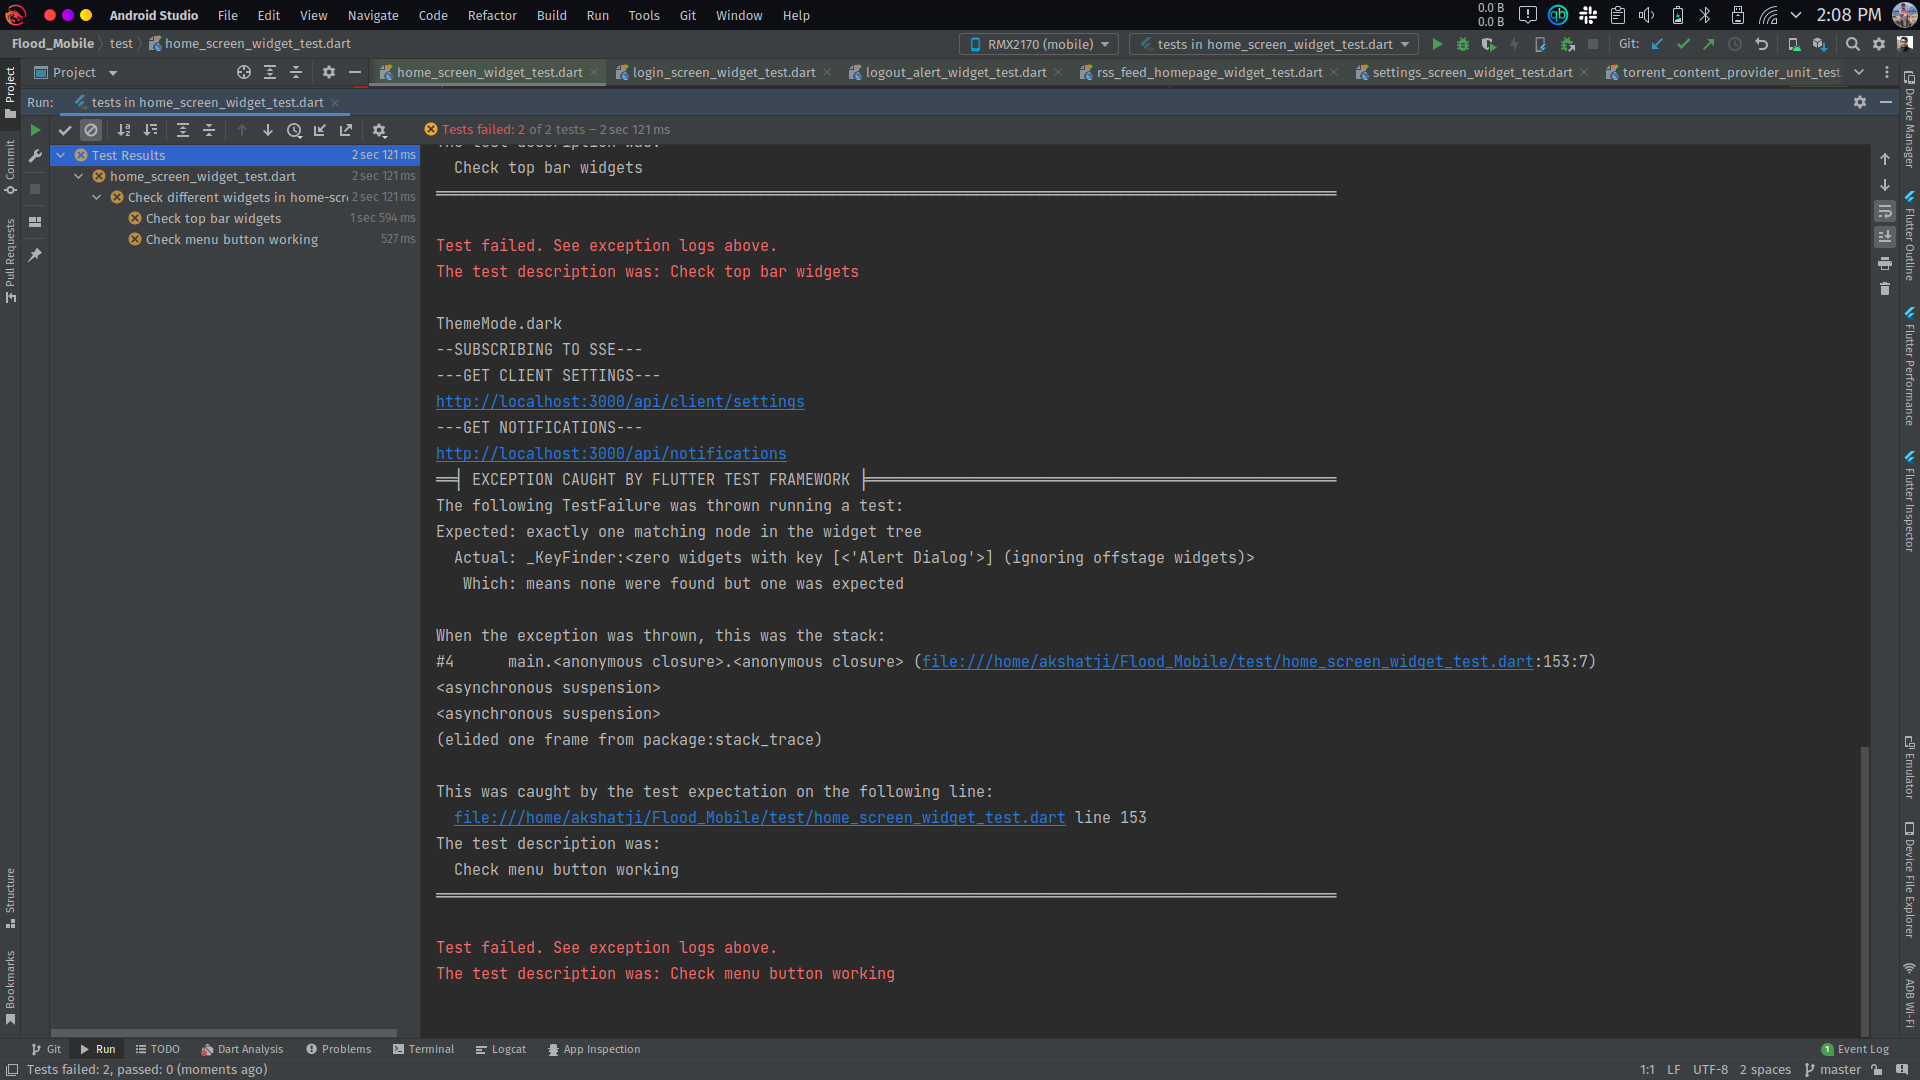Import test results icon
Screen dimensions: 1920x1080
point(320,130)
